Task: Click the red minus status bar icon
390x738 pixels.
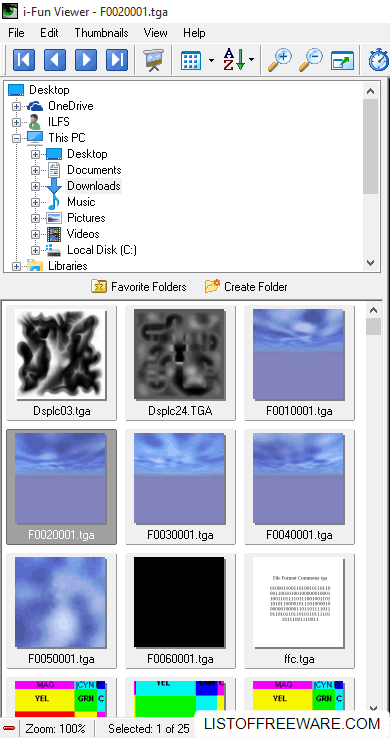Action: (9, 728)
